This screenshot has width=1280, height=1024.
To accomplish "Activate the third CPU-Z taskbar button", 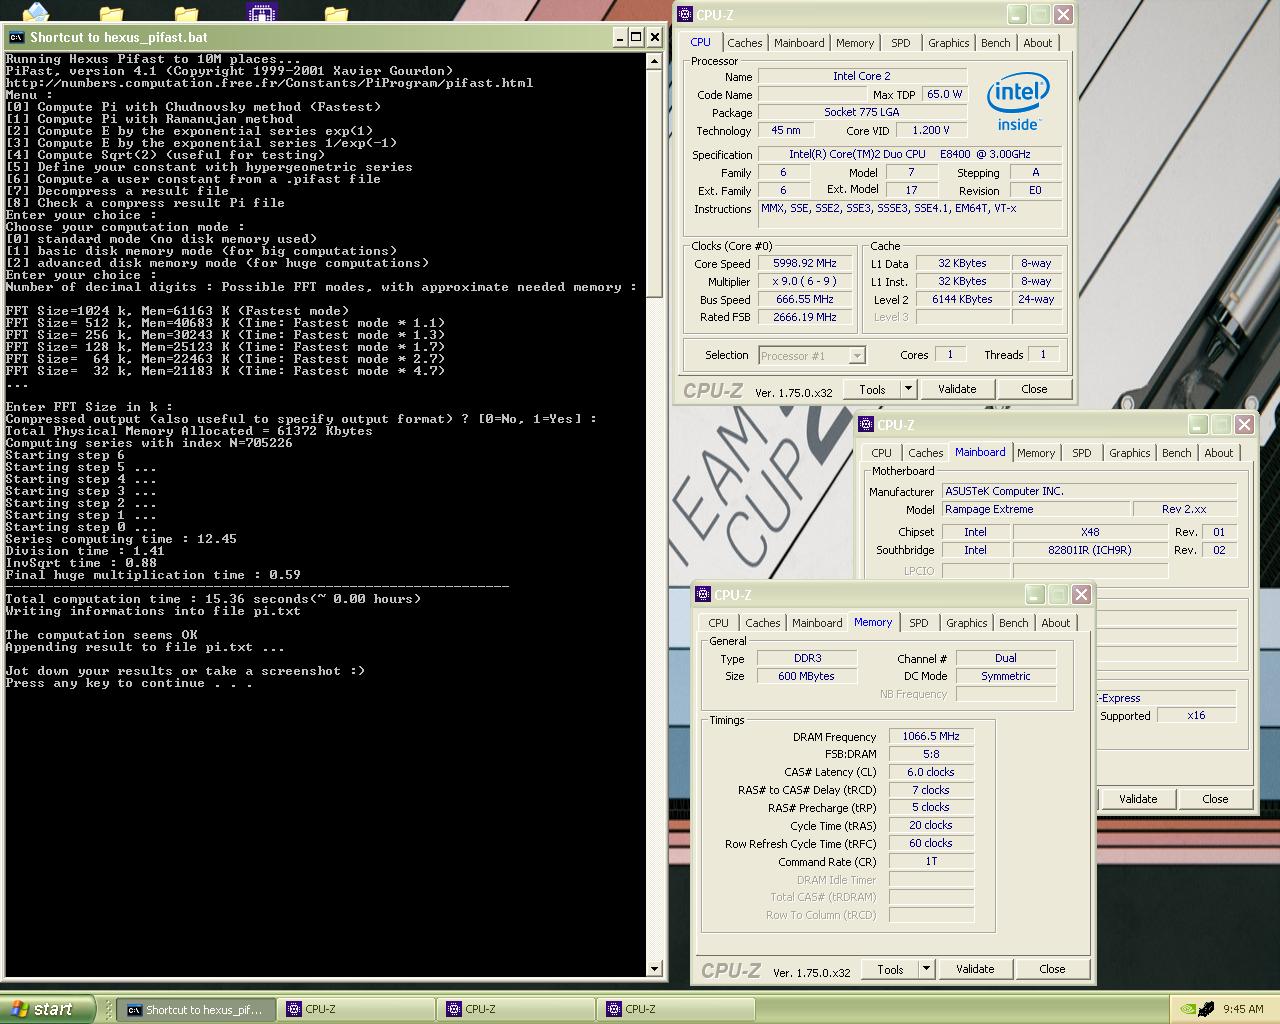I will pyautogui.click(x=675, y=1010).
